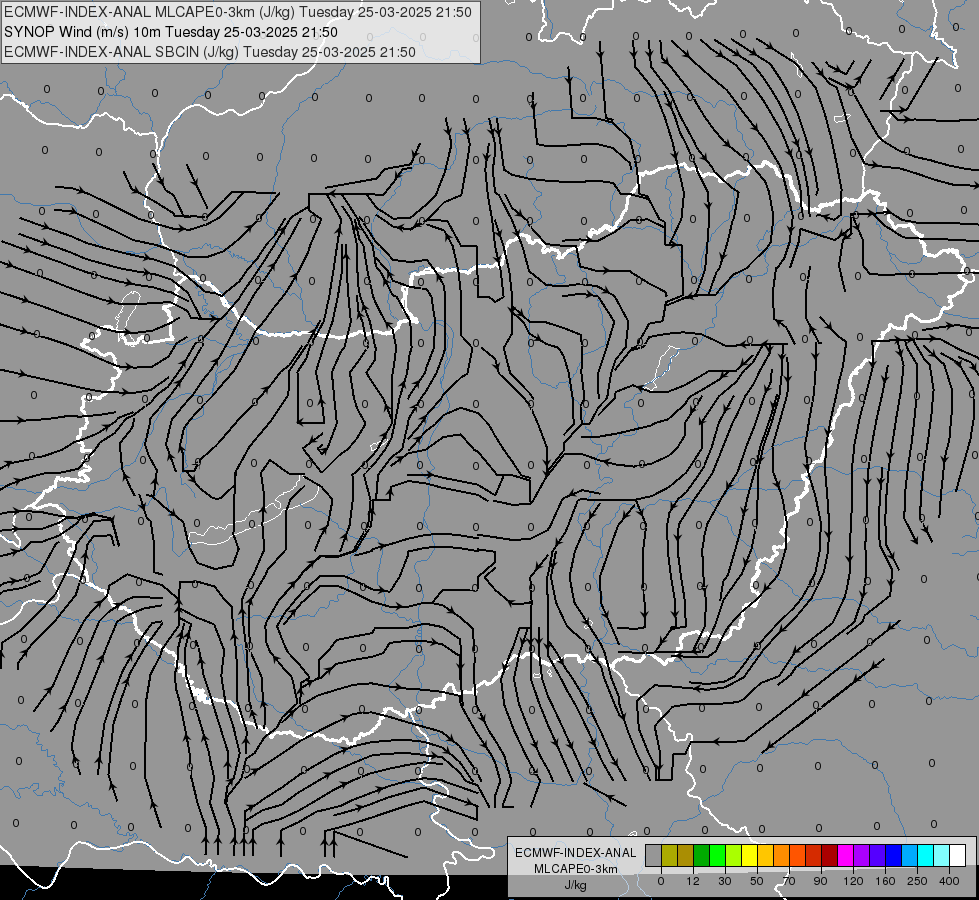This screenshot has height=900, width=979.
Task: Select the magenta legend swatch
Action: 845,855
